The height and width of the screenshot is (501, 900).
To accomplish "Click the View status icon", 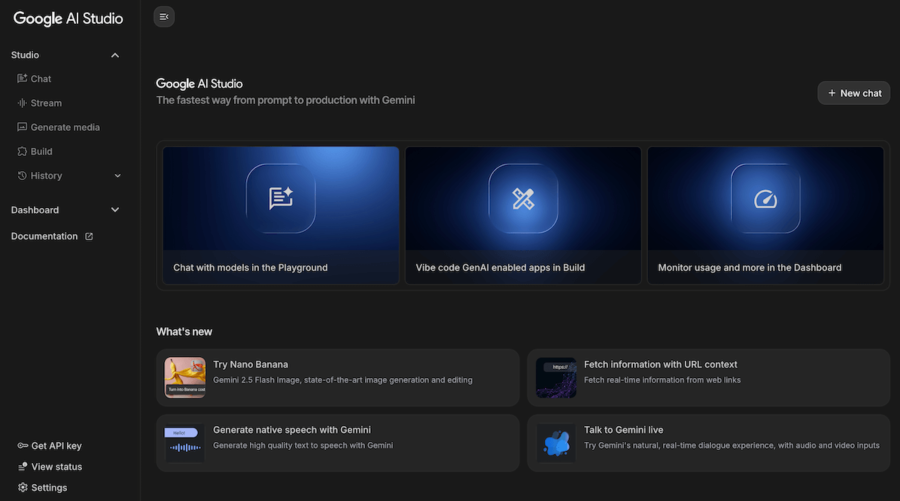I will [x=22, y=467].
